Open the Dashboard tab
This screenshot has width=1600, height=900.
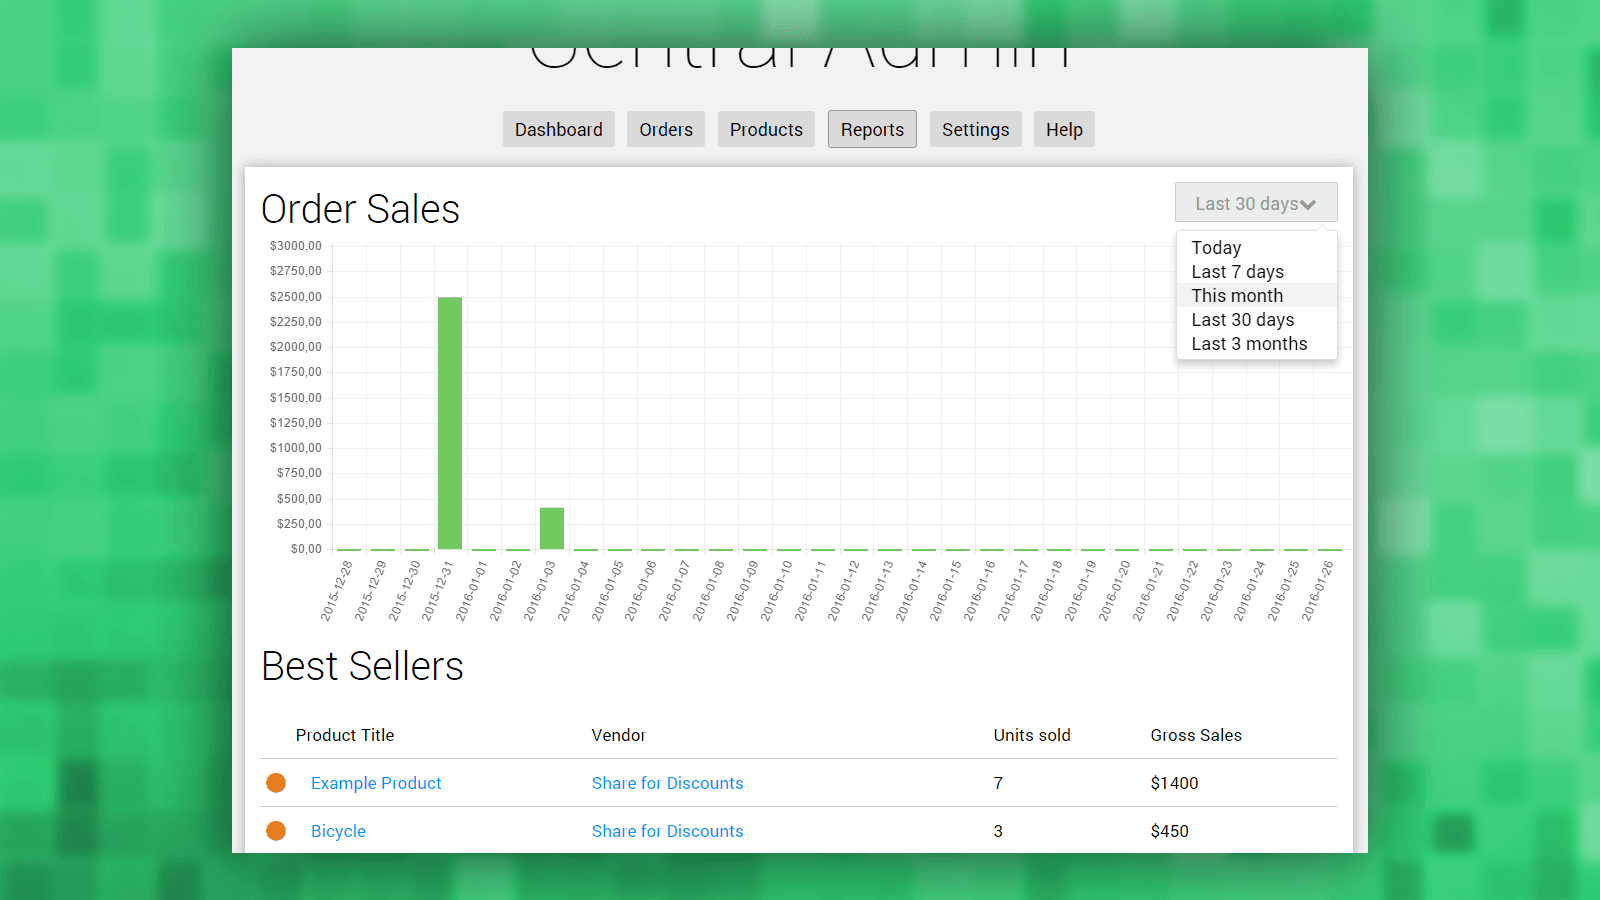click(x=558, y=130)
